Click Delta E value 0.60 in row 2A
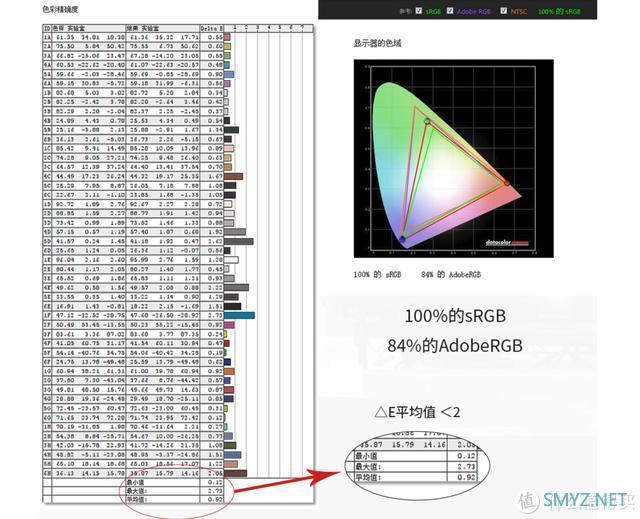This screenshot has height=519, width=640. pyautogui.click(x=215, y=47)
